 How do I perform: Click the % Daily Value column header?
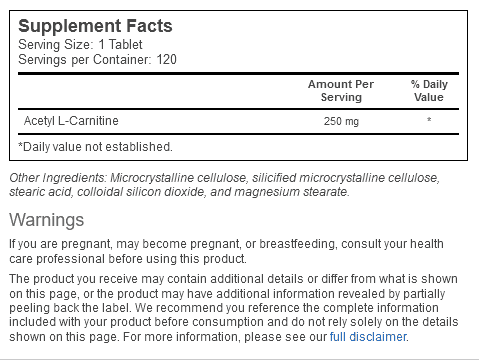(429, 91)
